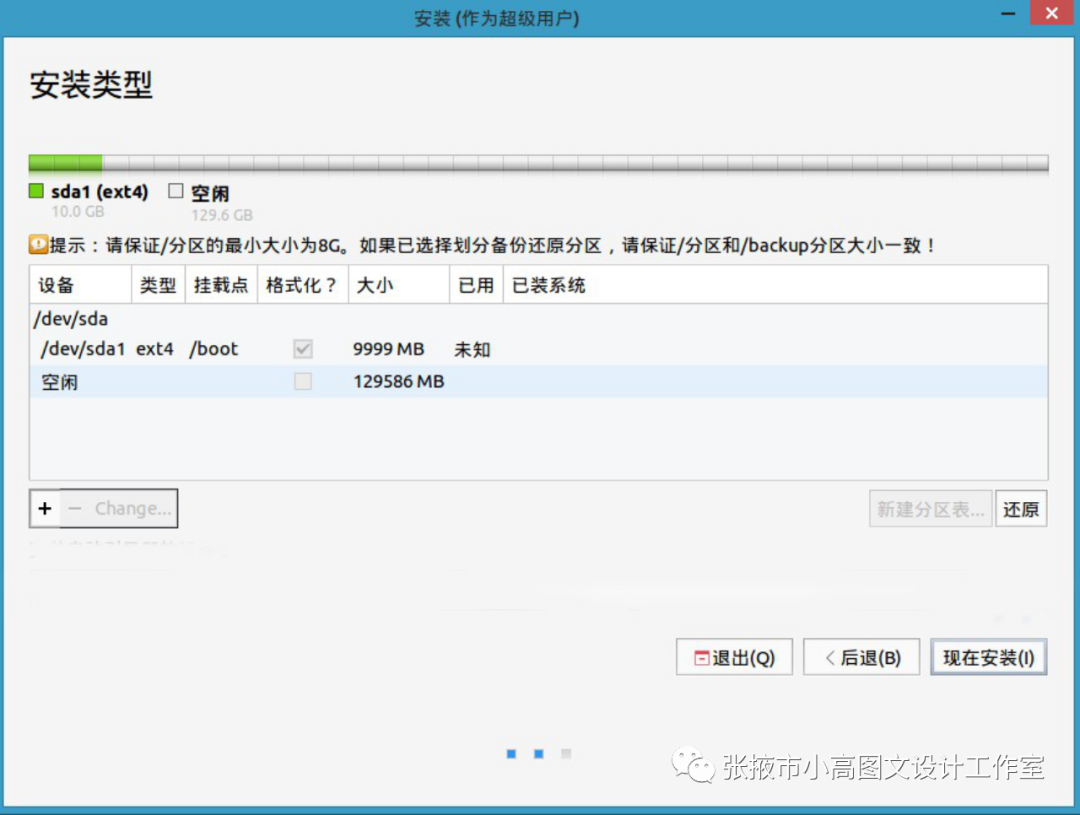Click the 大小 column header

tap(374, 285)
